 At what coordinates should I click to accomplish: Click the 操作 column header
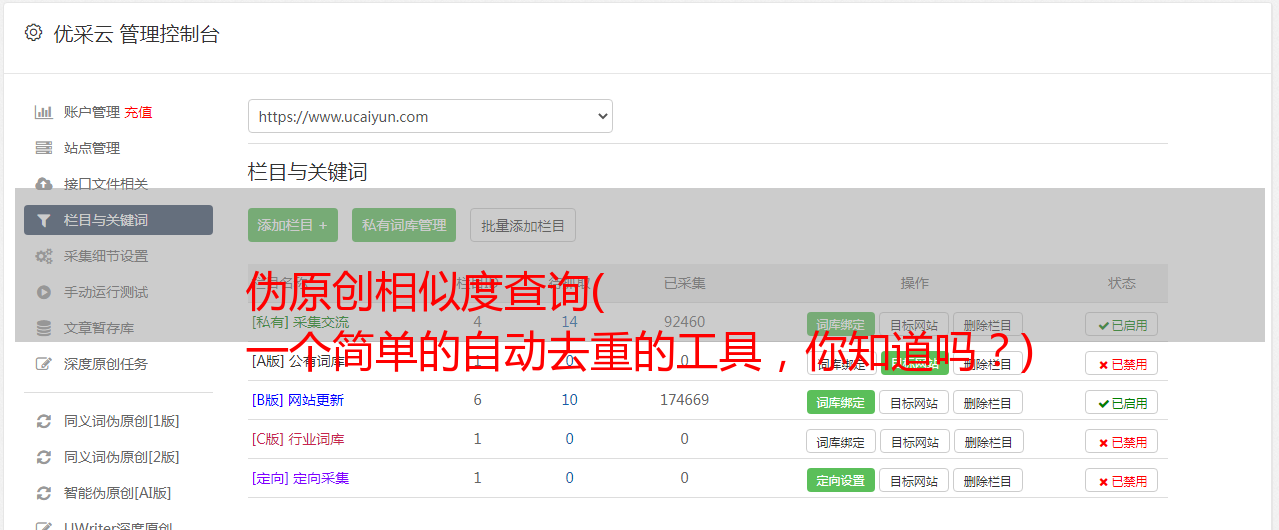915,283
